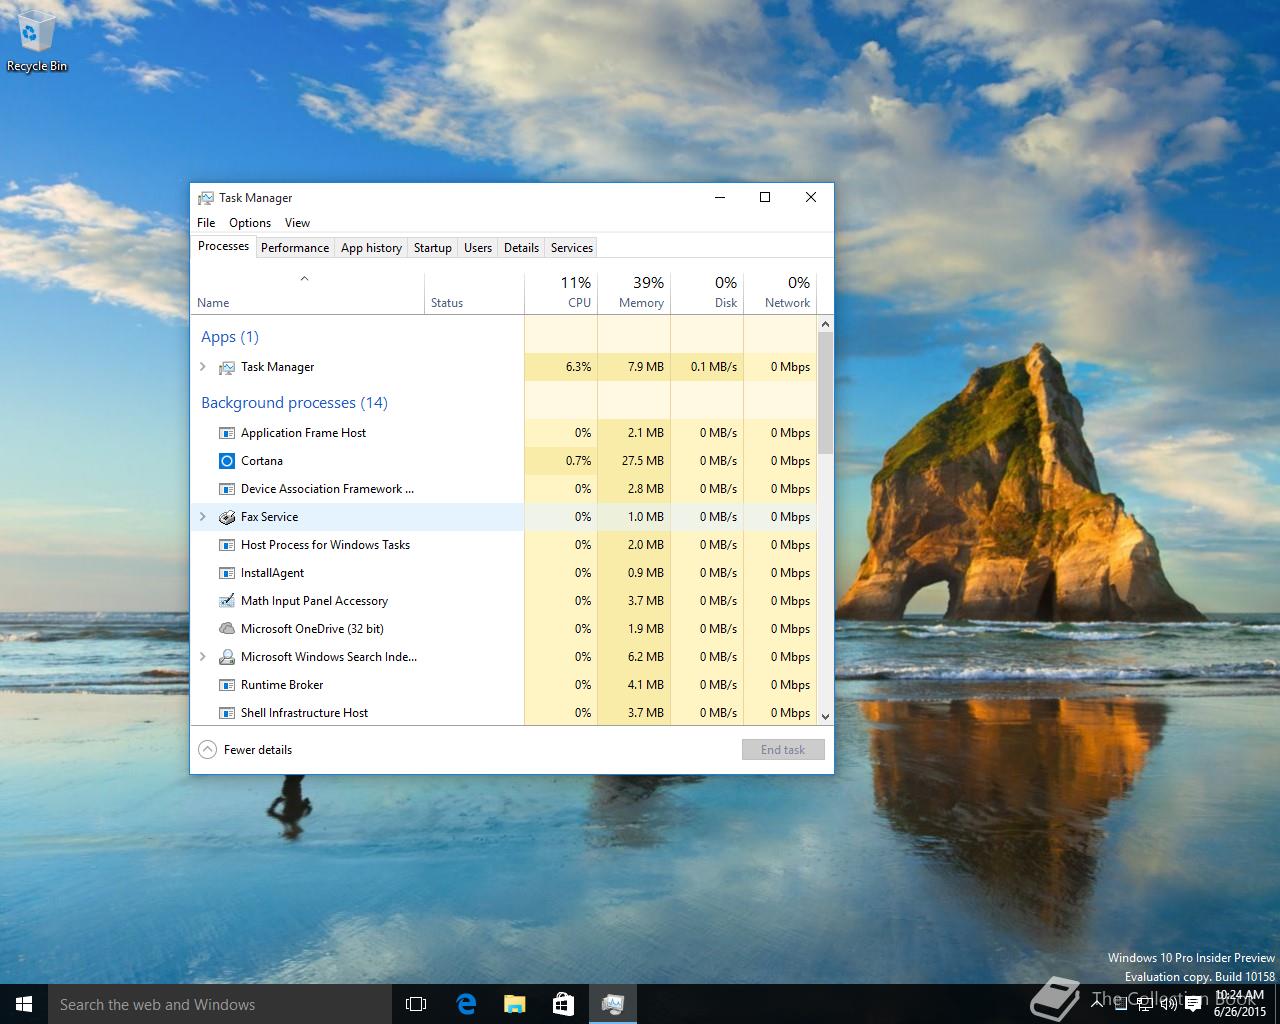The width and height of the screenshot is (1280, 1024).
Task: Sort by the CPU column header
Action: 561,292
